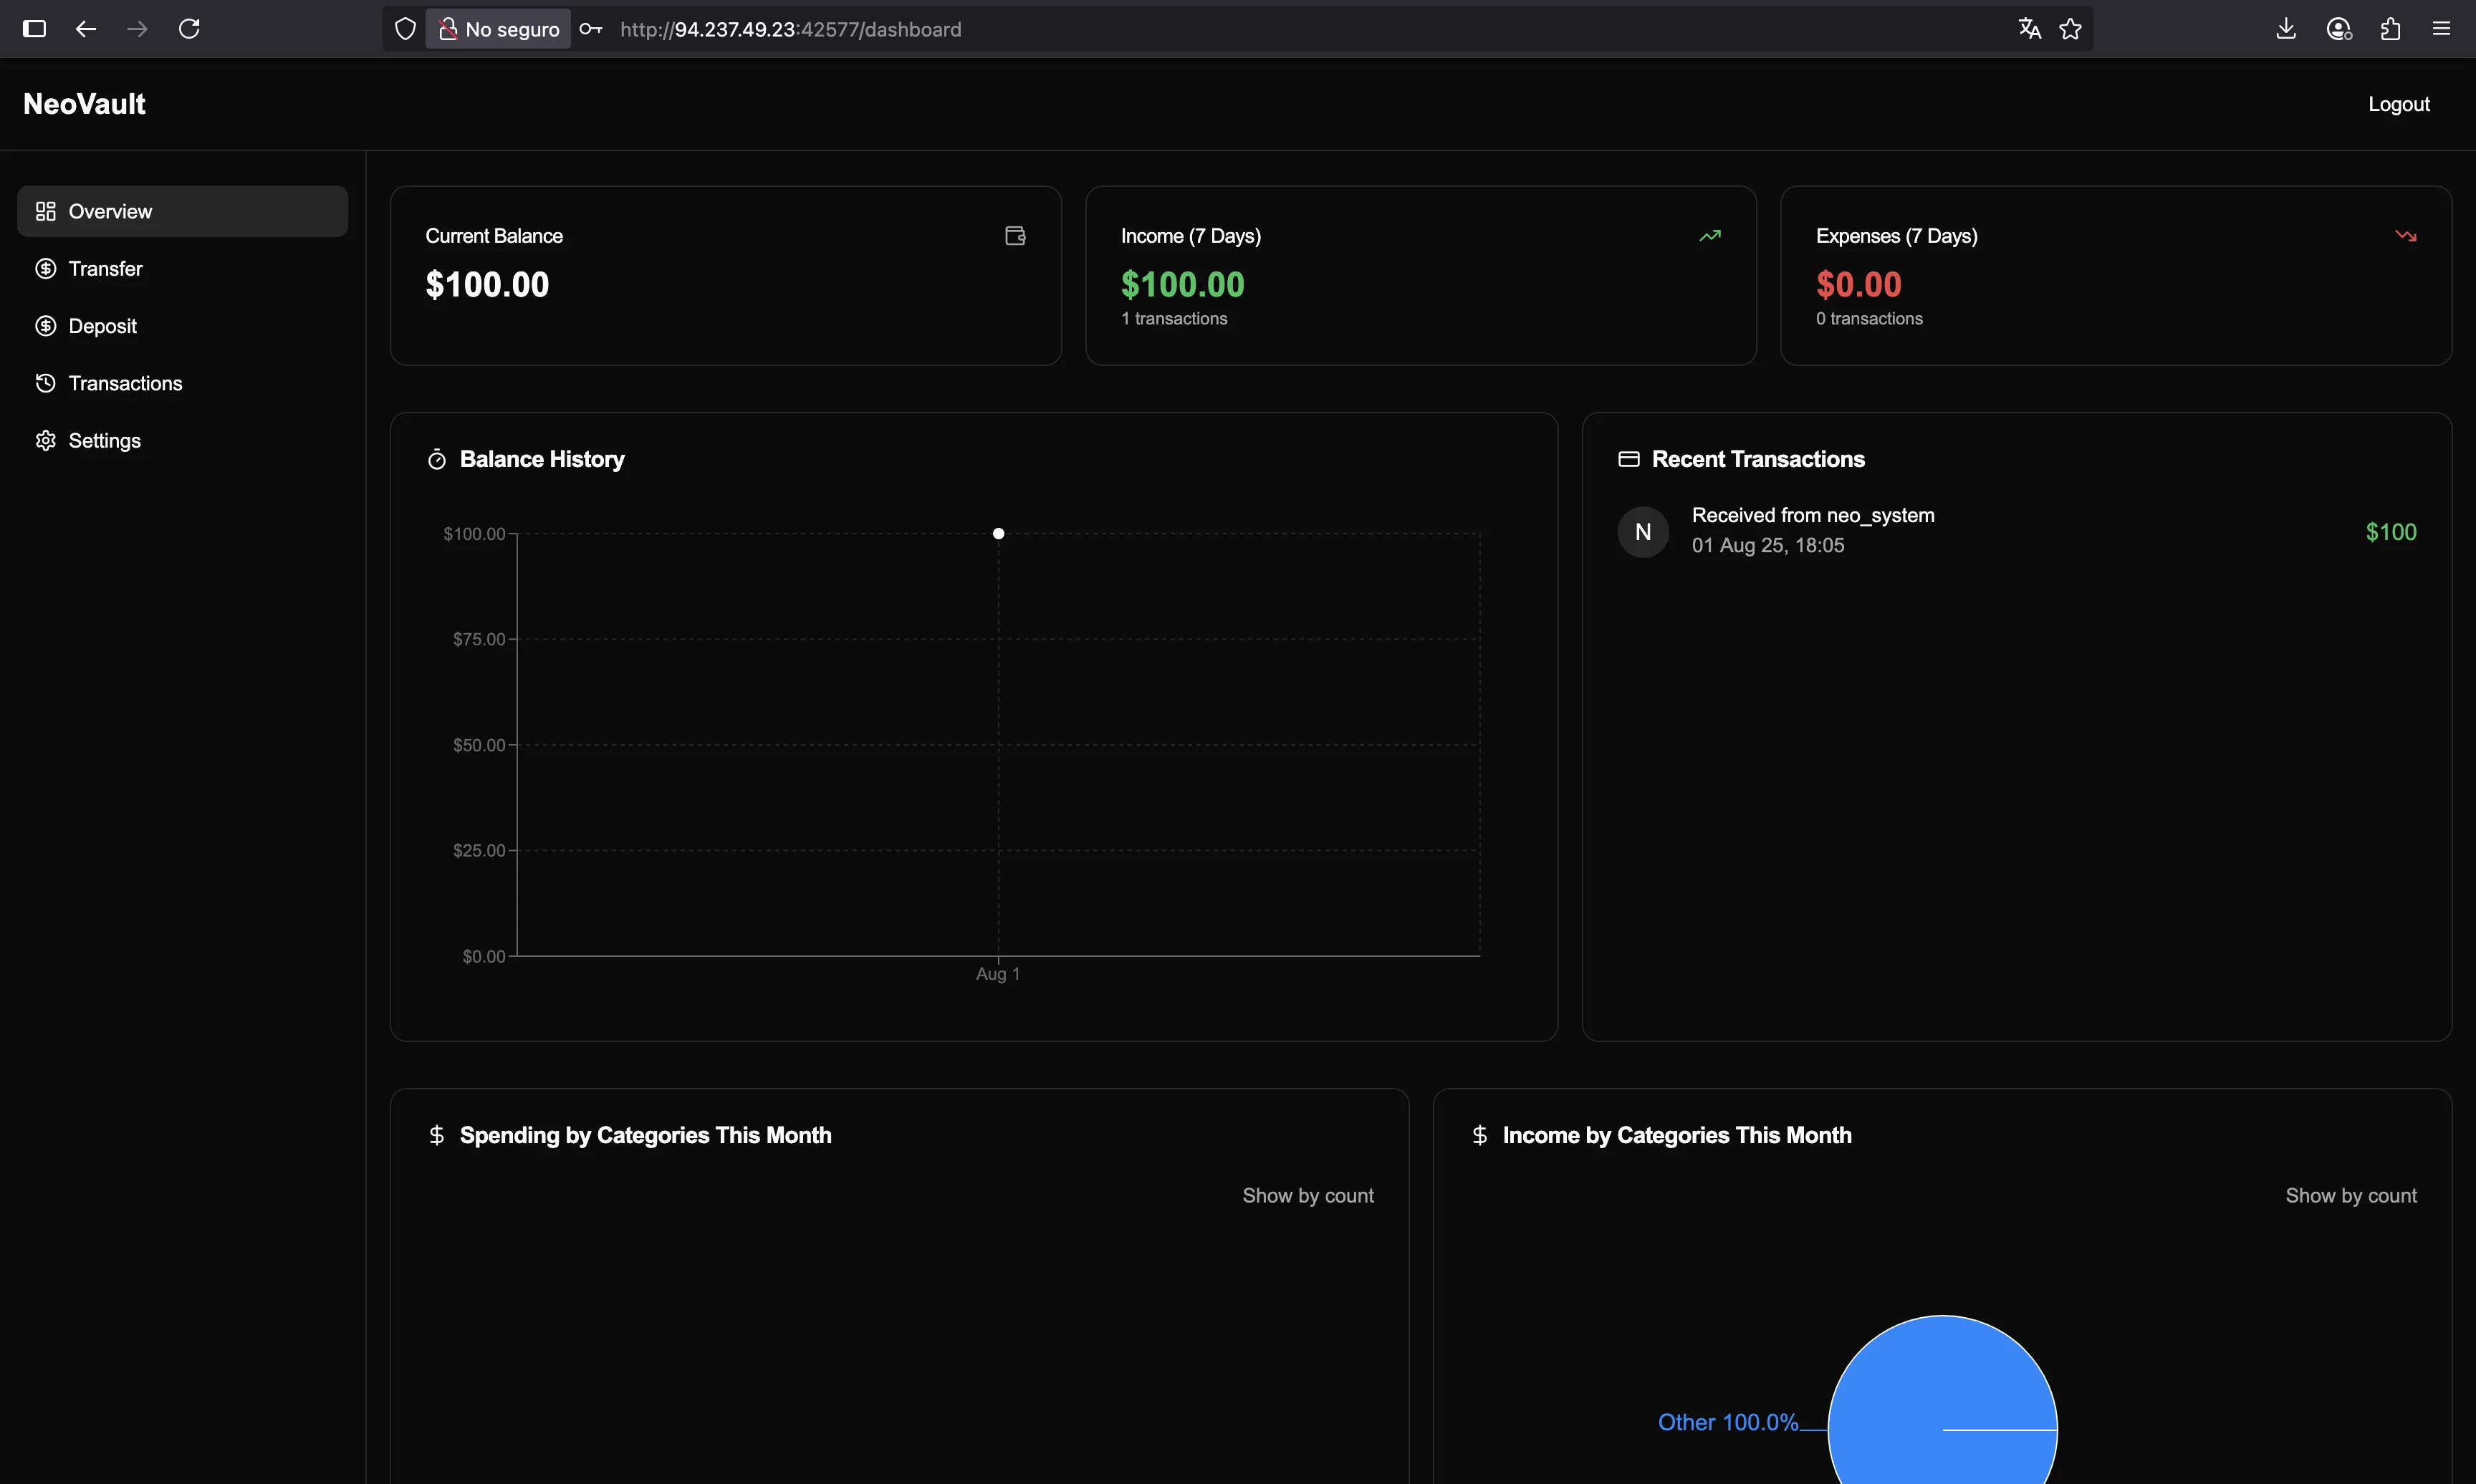Click the Income (7 Days) $100.00 value
Image resolution: width=2476 pixels, height=1484 pixels.
click(1182, 285)
